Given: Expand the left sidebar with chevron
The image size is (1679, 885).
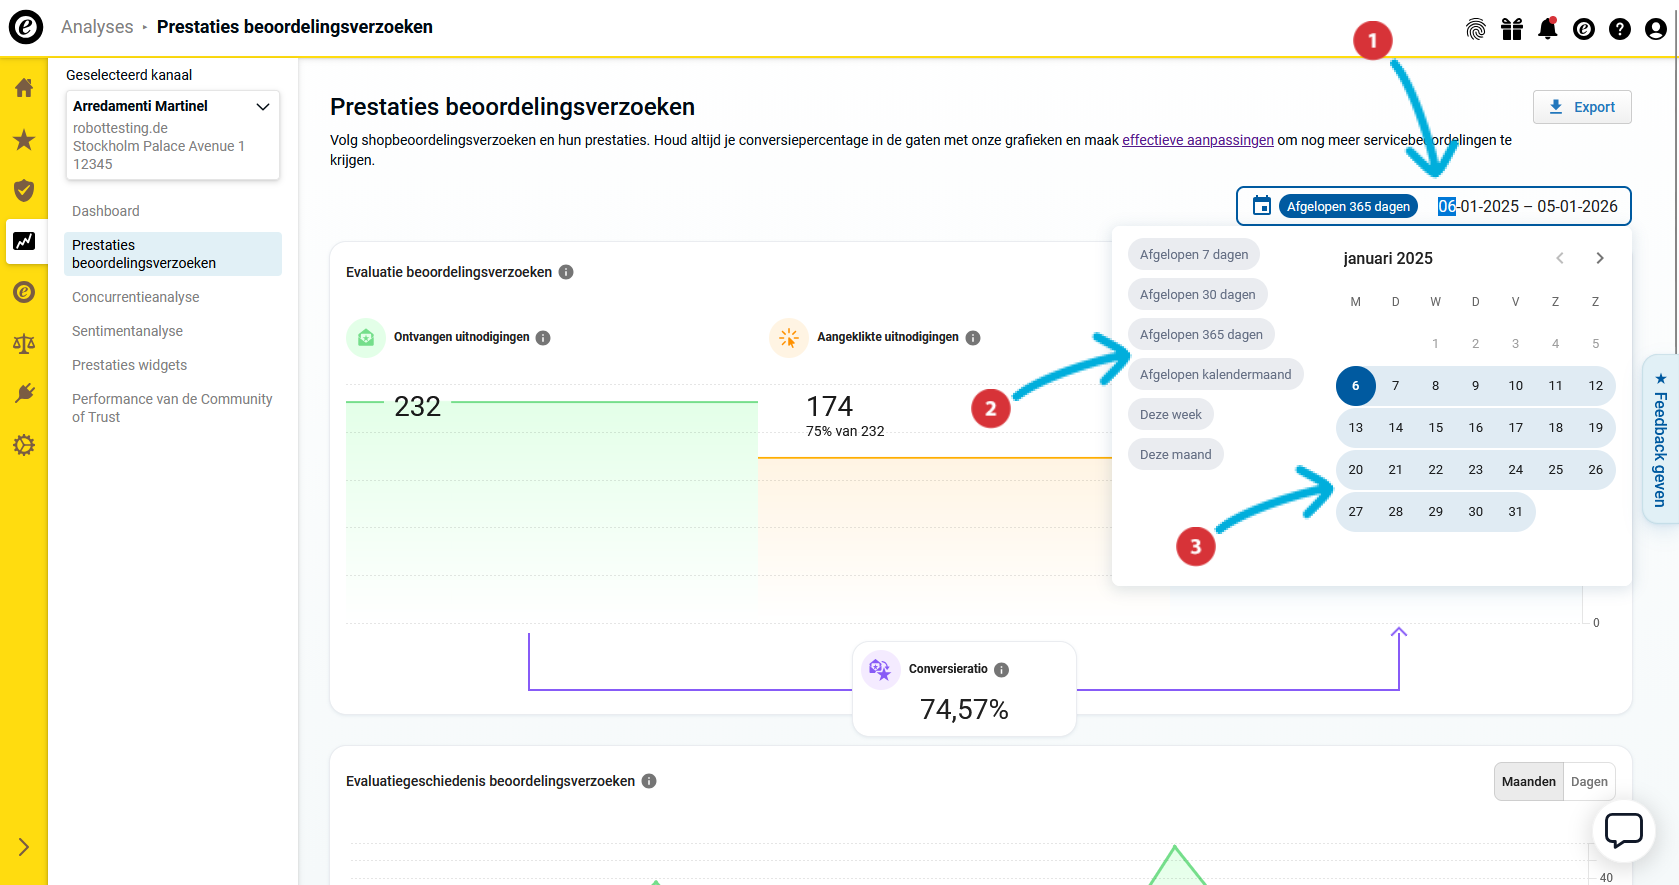Looking at the screenshot, I should pyautogui.click(x=24, y=847).
